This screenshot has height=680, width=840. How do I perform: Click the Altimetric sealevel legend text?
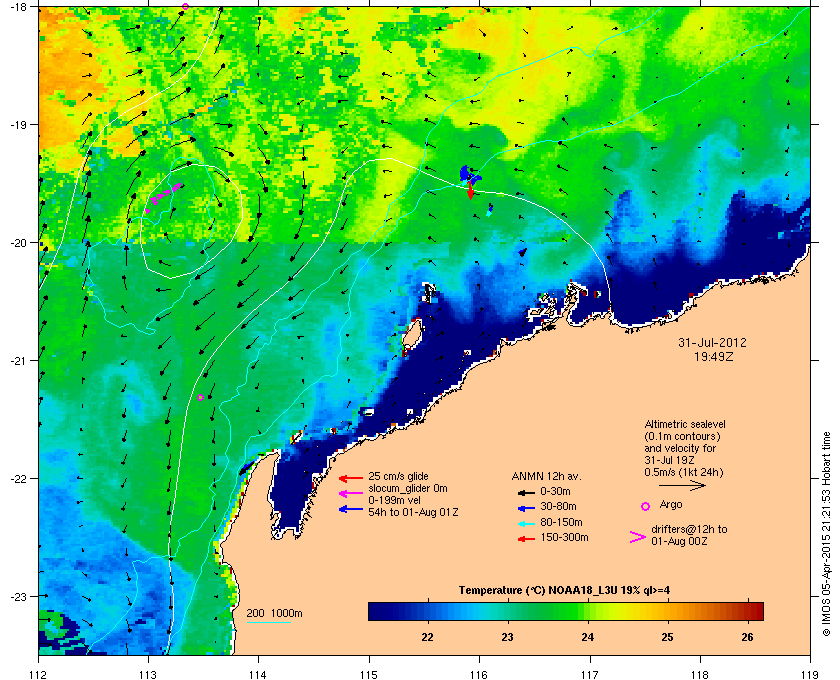[x=685, y=424]
